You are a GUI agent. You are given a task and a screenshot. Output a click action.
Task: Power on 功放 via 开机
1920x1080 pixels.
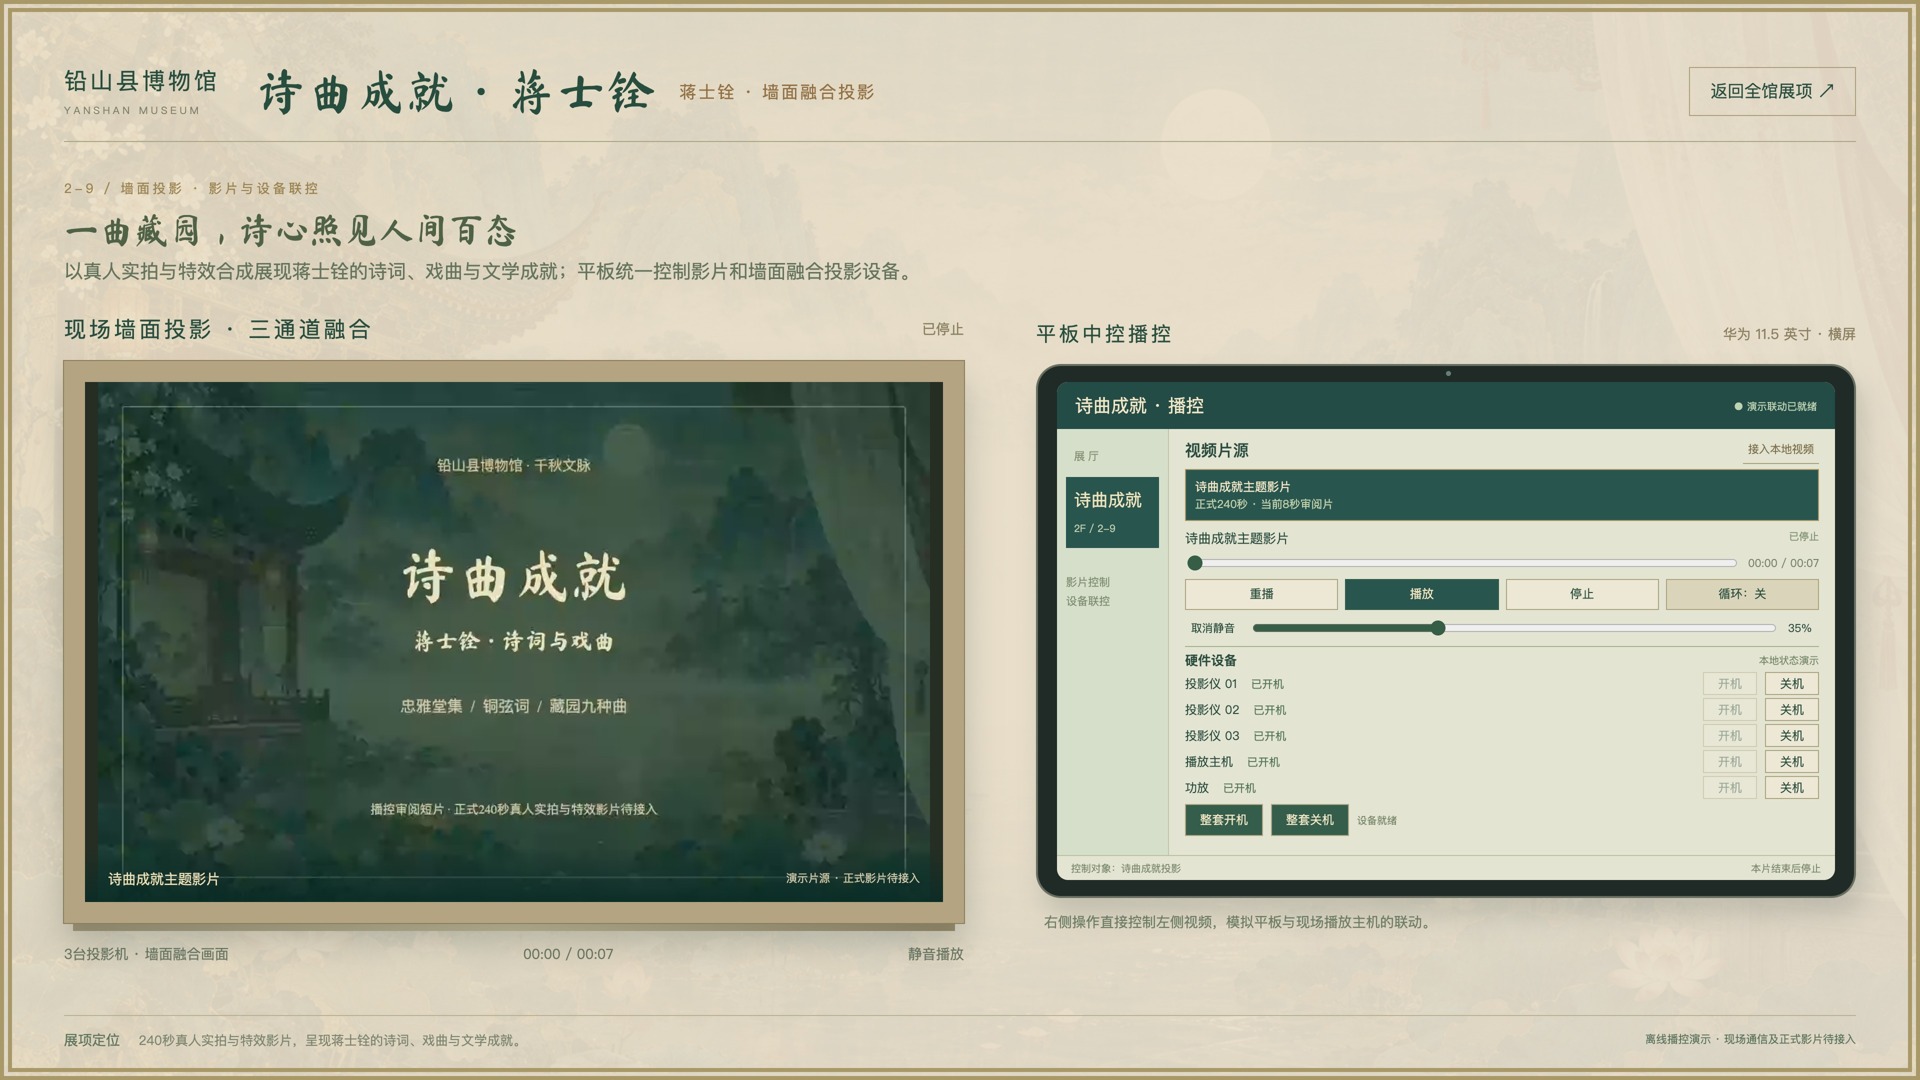click(x=1730, y=788)
